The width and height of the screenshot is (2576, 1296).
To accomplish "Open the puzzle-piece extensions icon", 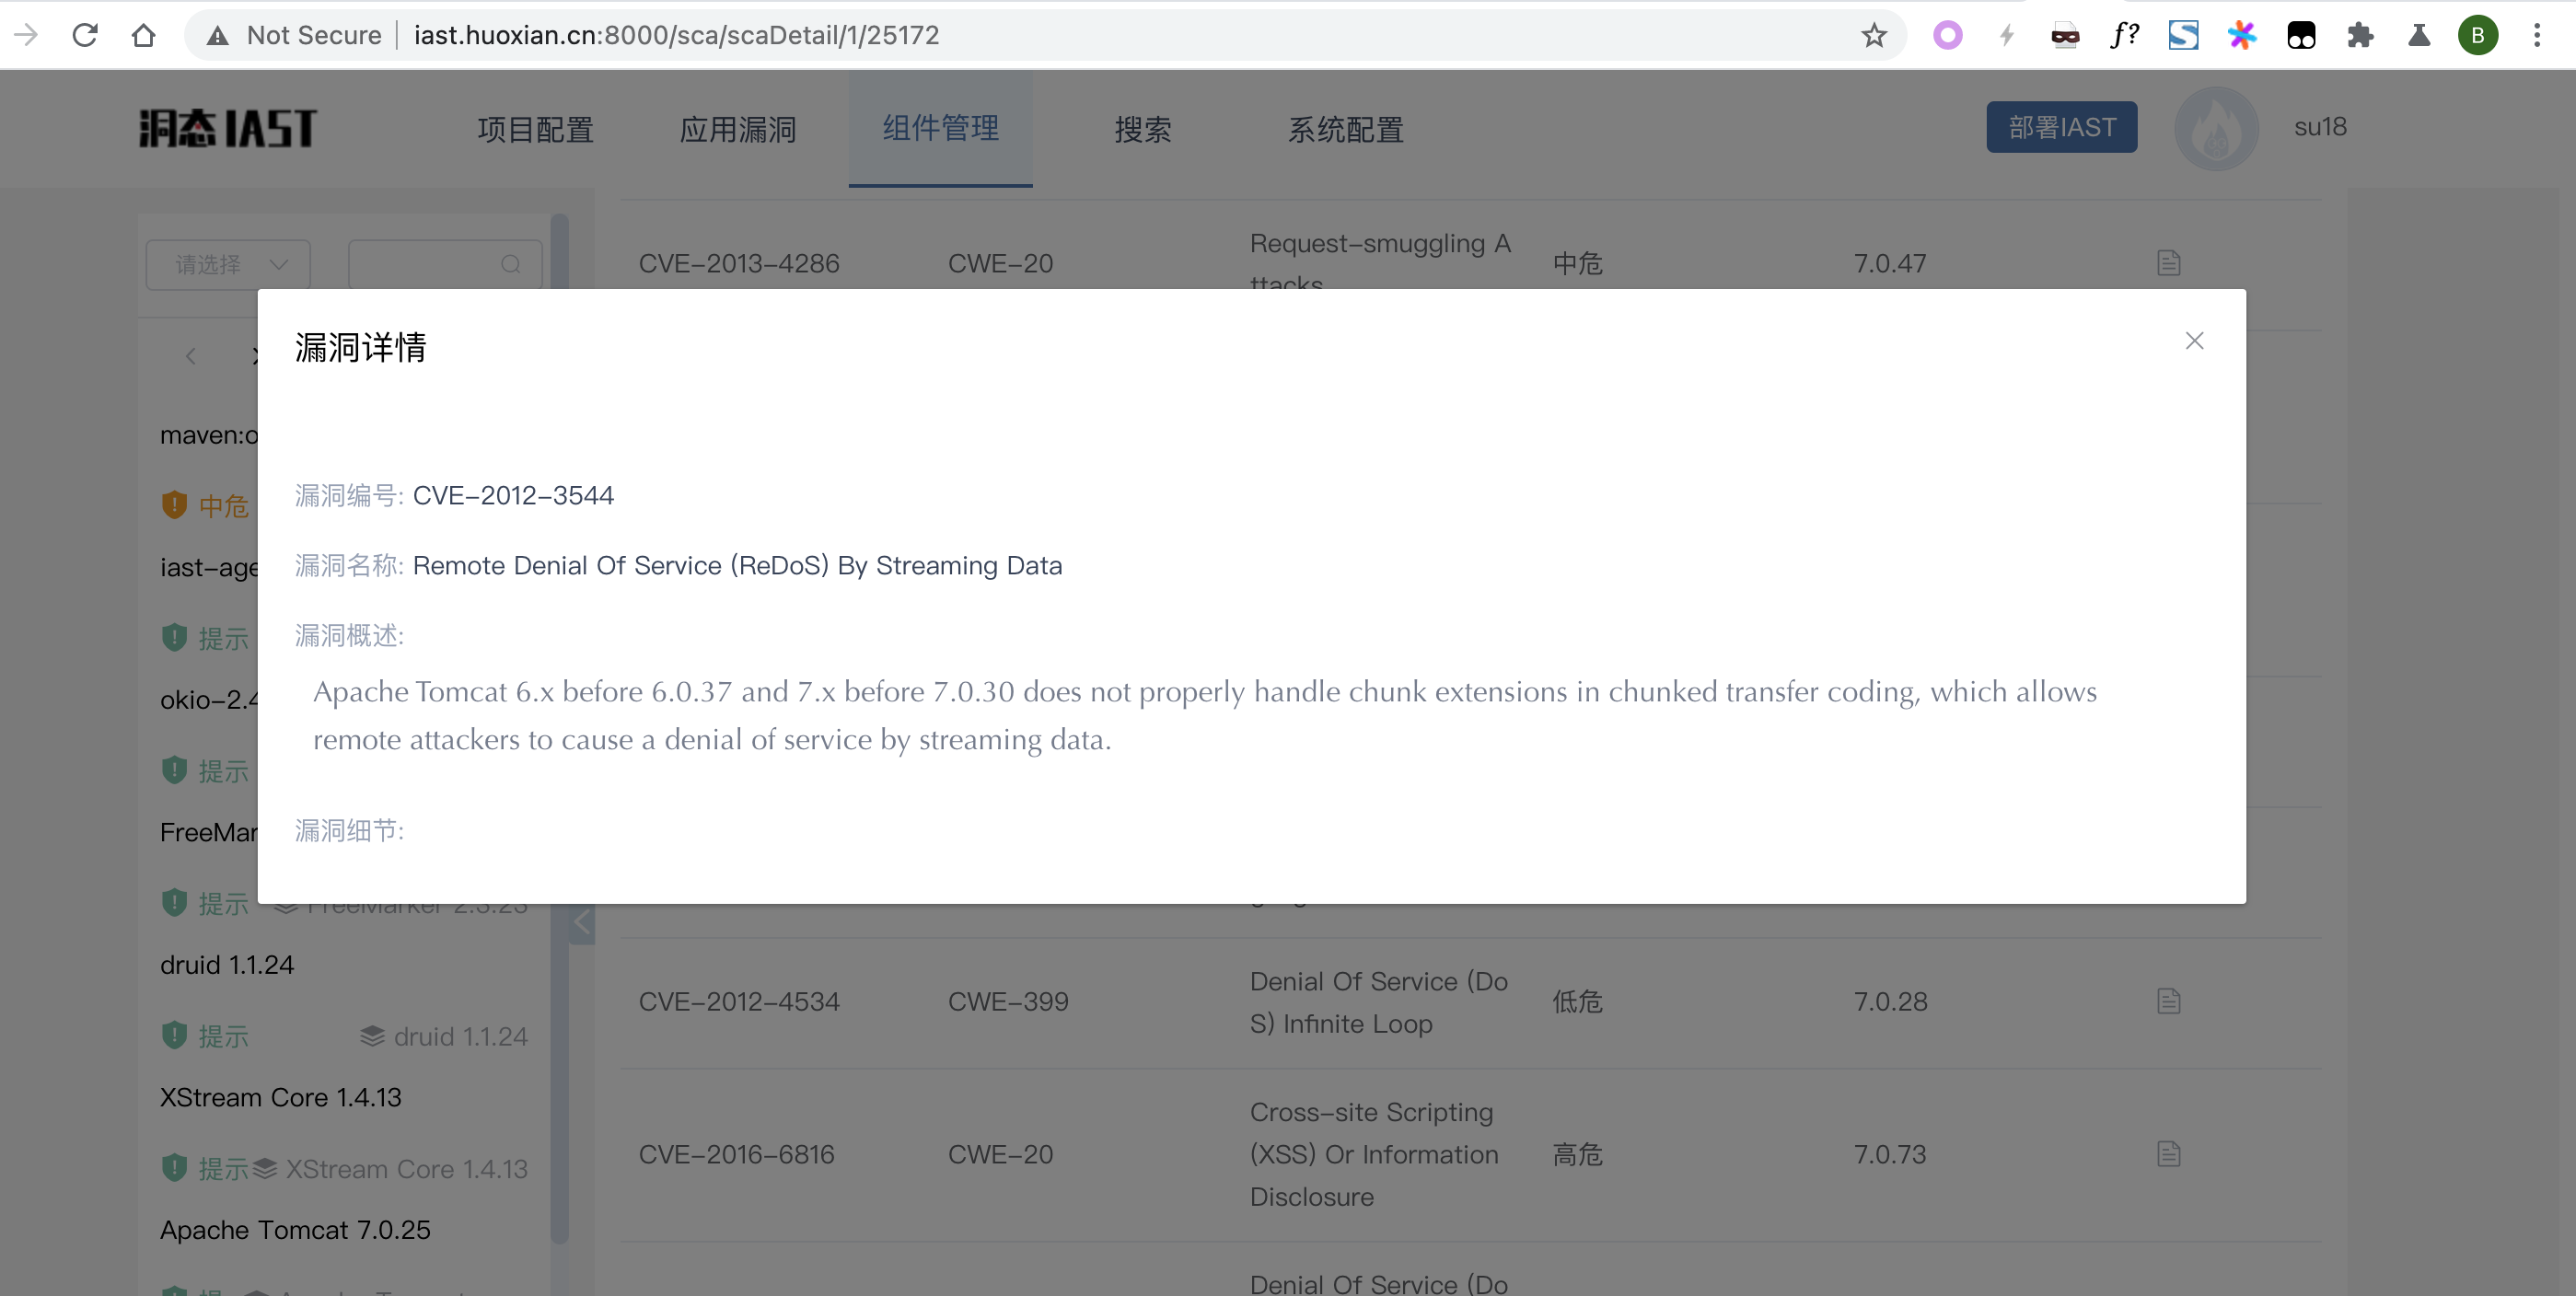I will (x=2360, y=36).
